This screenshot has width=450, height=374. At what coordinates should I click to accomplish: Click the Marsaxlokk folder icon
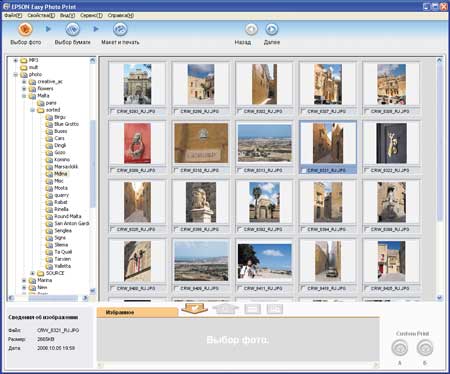(49, 167)
